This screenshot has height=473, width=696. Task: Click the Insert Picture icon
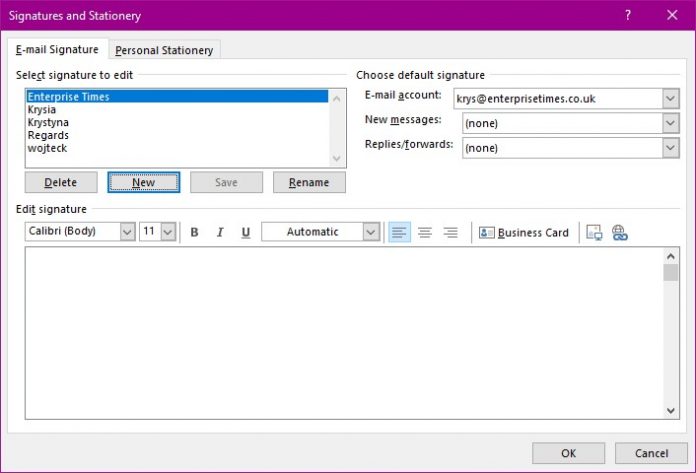pyautogui.click(x=594, y=233)
